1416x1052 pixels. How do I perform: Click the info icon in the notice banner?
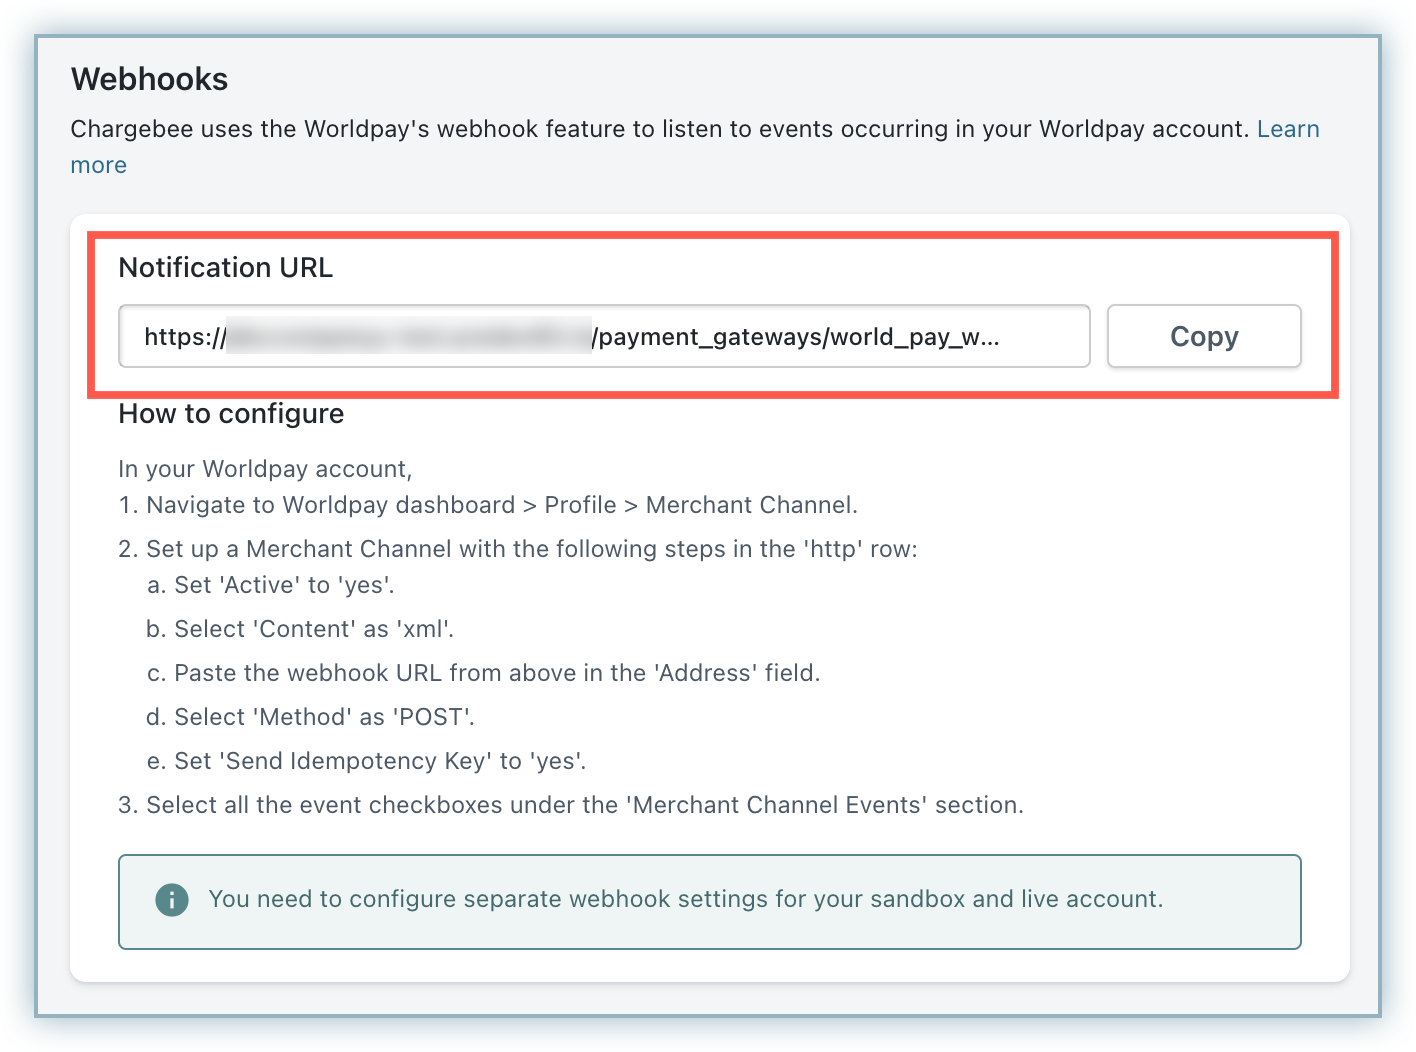coord(172,900)
